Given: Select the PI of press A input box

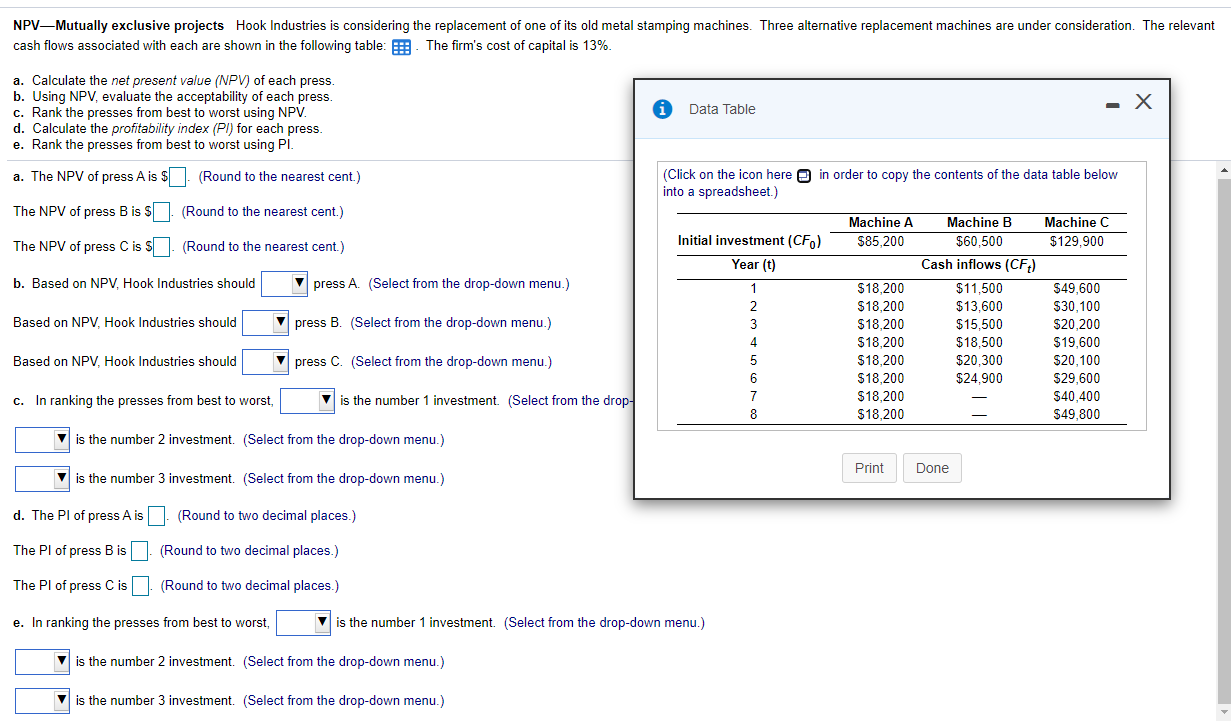Looking at the screenshot, I should [x=157, y=516].
